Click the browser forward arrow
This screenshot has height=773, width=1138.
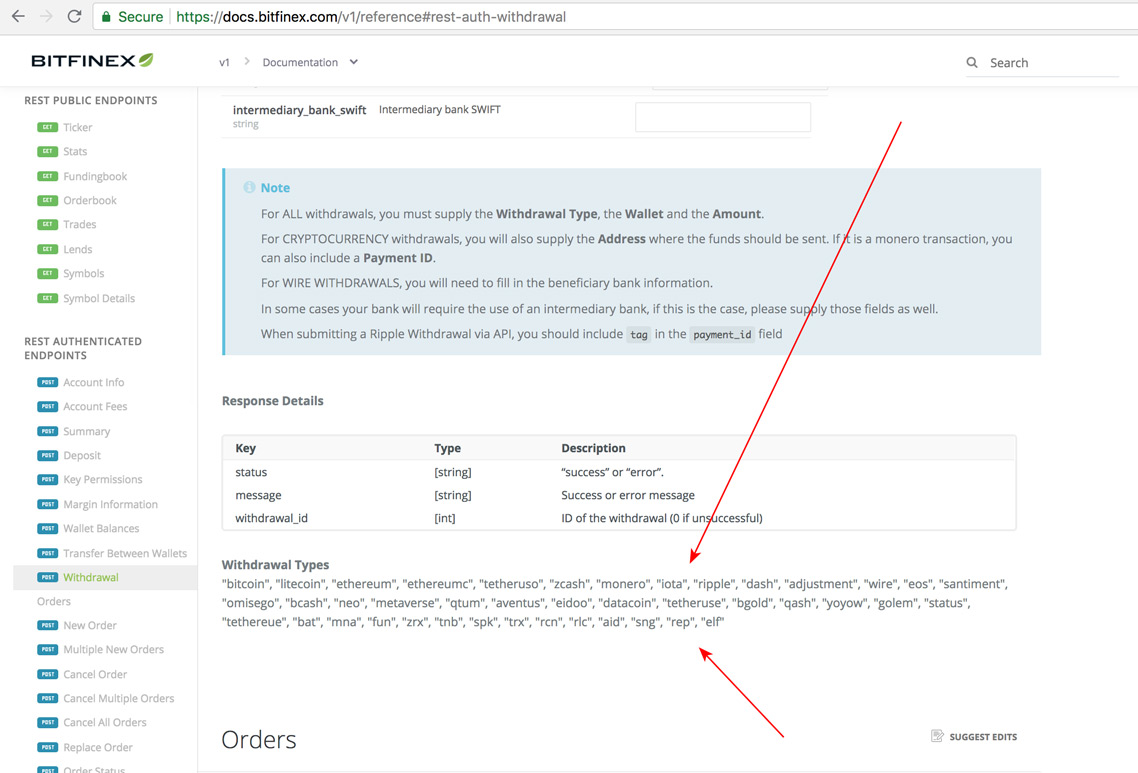[46, 16]
